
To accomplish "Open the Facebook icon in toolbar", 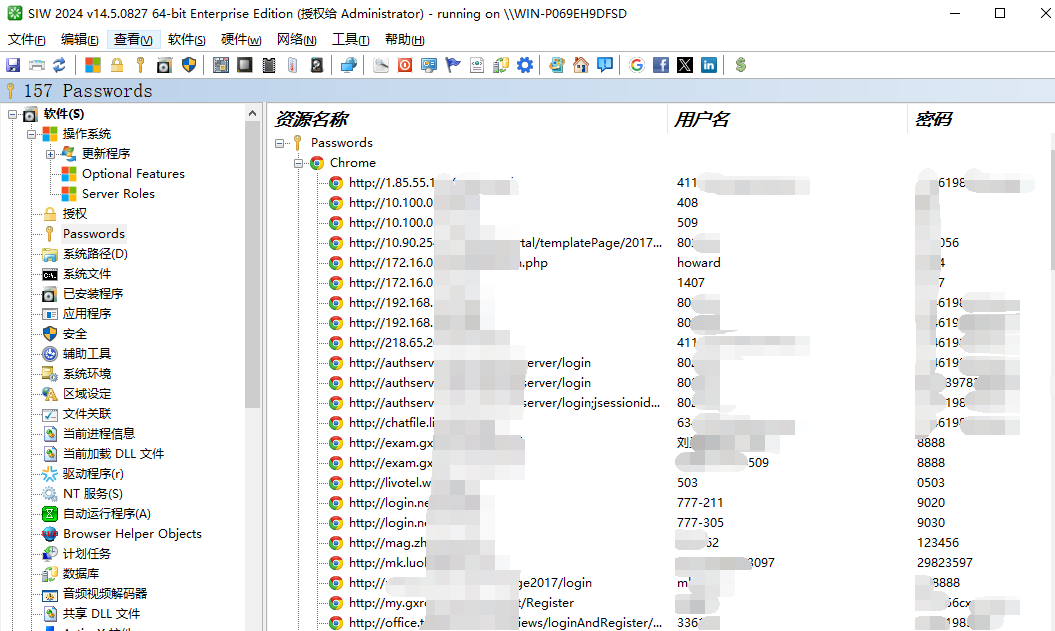I will (661, 65).
